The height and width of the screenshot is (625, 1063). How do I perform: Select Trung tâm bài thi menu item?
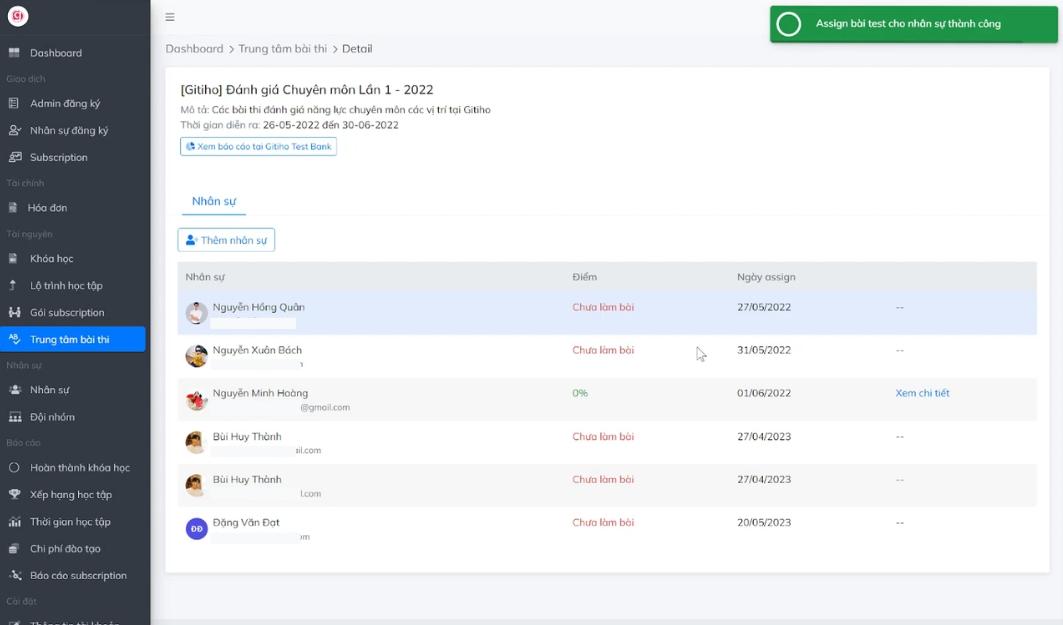click(x=69, y=340)
